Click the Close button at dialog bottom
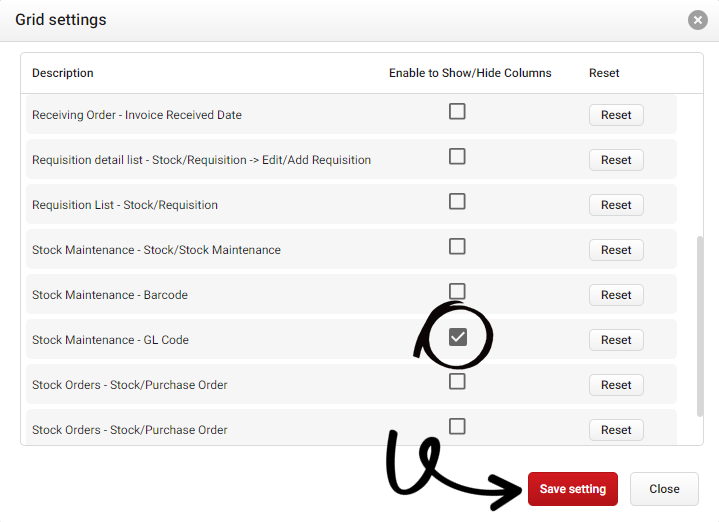This screenshot has width=719, height=522. (x=664, y=489)
